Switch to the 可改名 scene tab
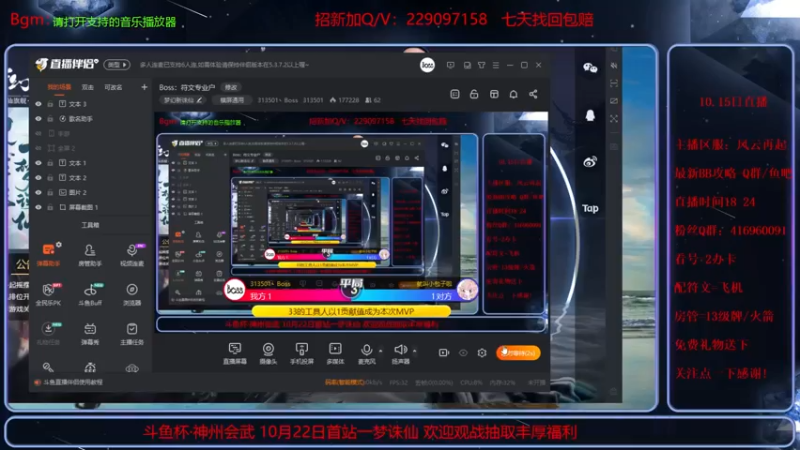This screenshot has height=450, width=800. point(113,87)
